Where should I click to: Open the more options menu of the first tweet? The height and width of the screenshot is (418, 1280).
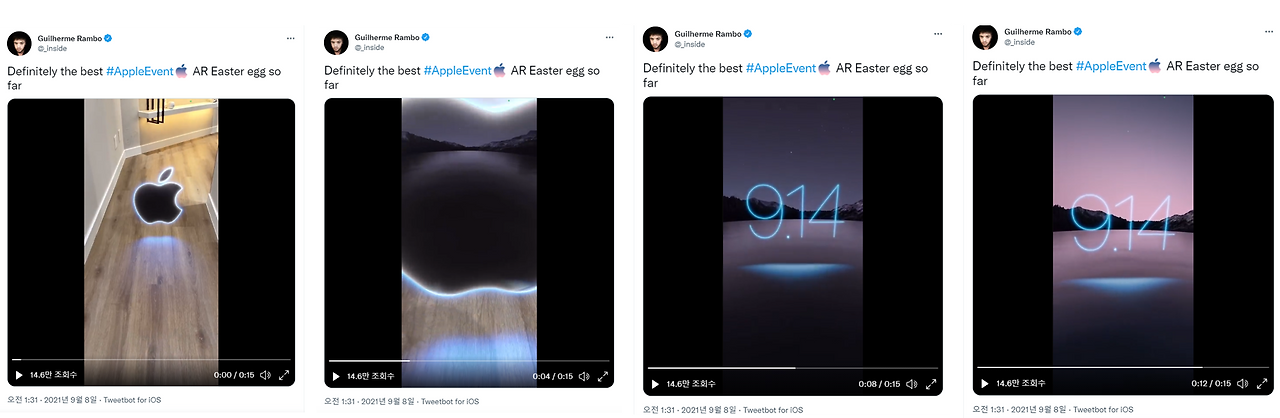(x=291, y=38)
